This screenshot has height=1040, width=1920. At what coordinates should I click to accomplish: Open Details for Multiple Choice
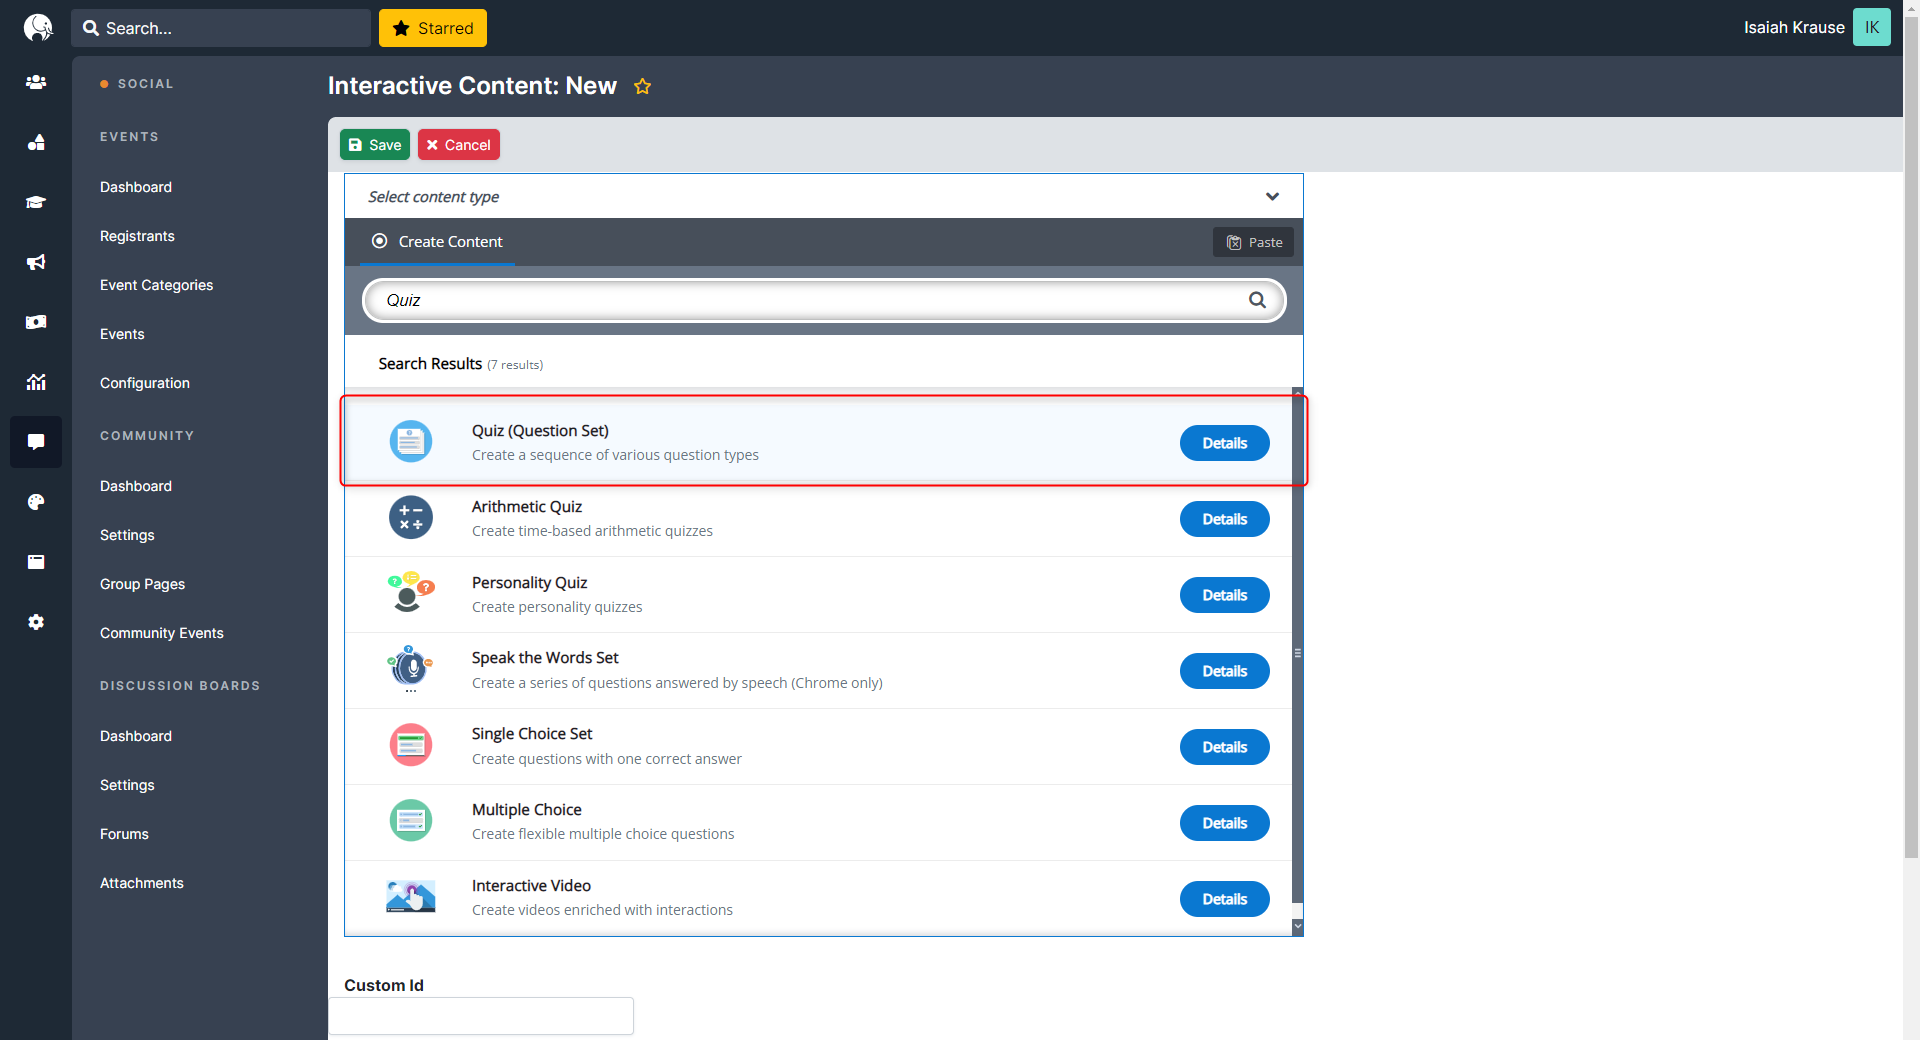pyautogui.click(x=1224, y=823)
